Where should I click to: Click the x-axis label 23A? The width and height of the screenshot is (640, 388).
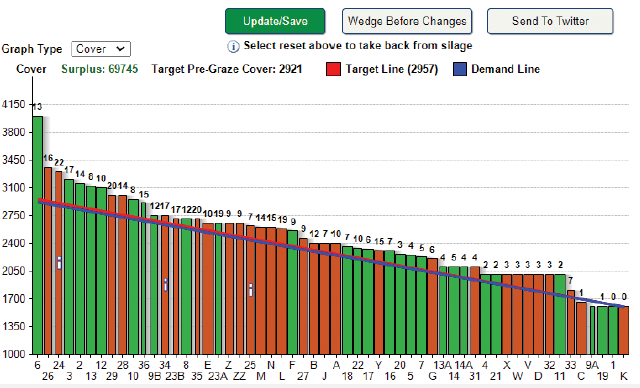(x=218, y=376)
